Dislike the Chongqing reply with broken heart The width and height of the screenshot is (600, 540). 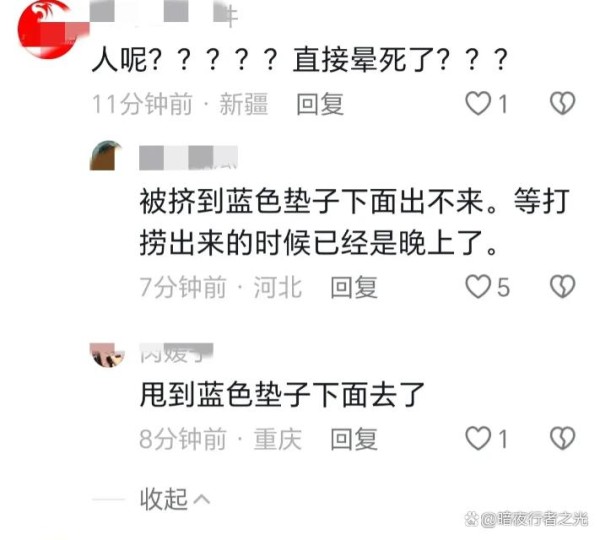point(562,438)
